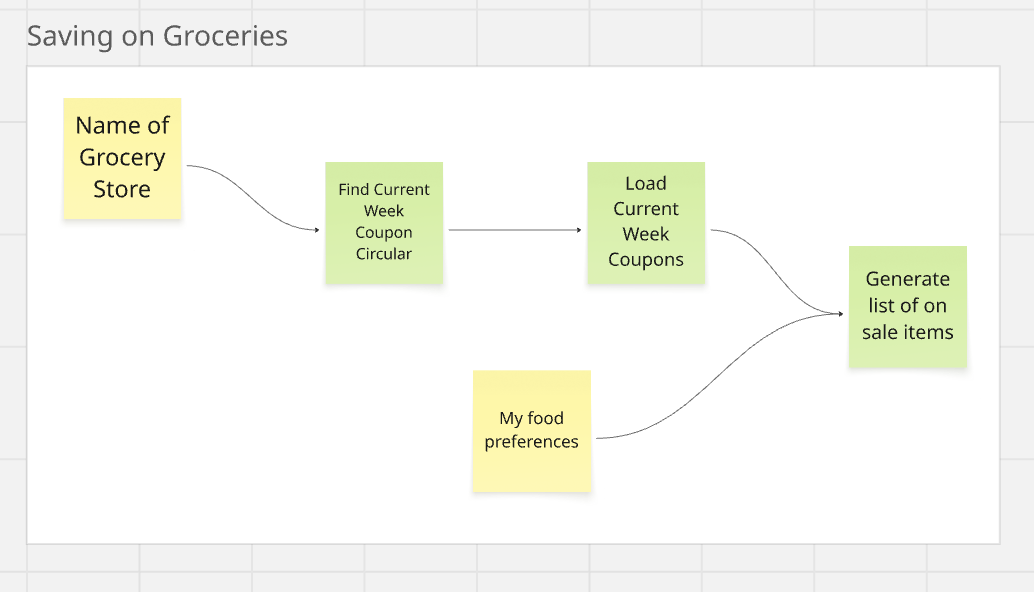1034x592 pixels.
Task: Click connector start point beside "My food preferences"
Action: pyautogui.click(x=597, y=438)
